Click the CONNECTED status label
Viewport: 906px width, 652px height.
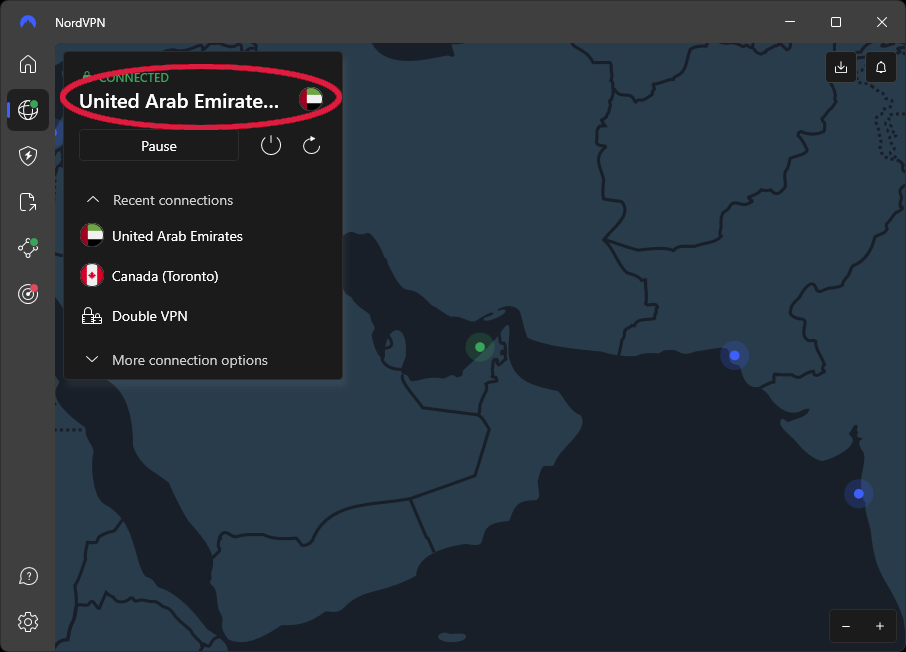pos(133,77)
